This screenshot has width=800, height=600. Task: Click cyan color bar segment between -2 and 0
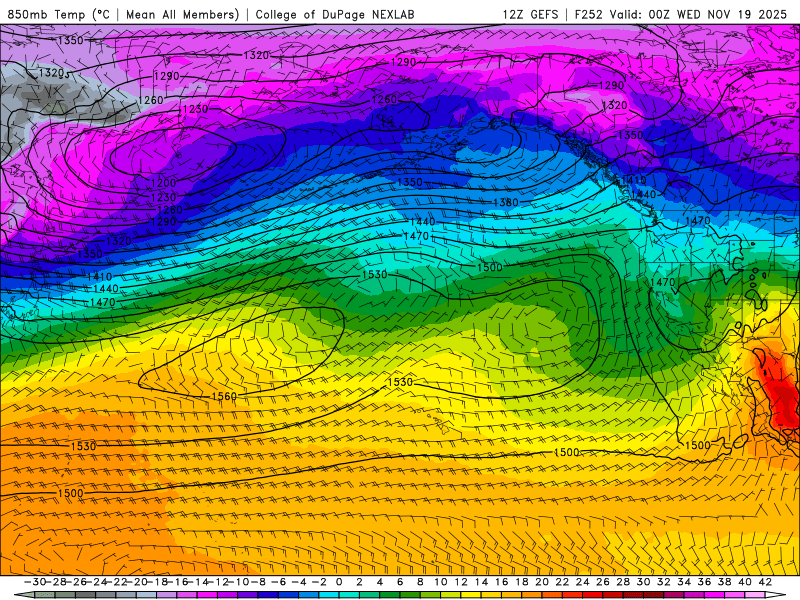329,595
